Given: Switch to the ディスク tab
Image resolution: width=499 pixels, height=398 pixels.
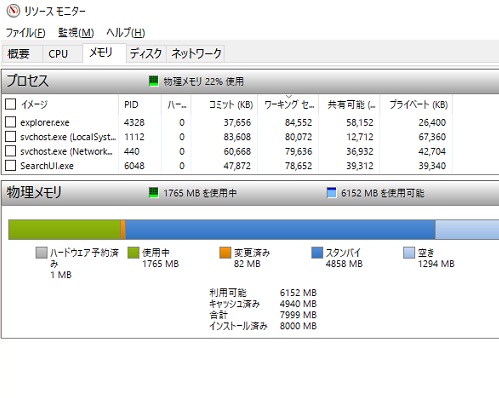Looking at the screenshot, I should point(146,54).
